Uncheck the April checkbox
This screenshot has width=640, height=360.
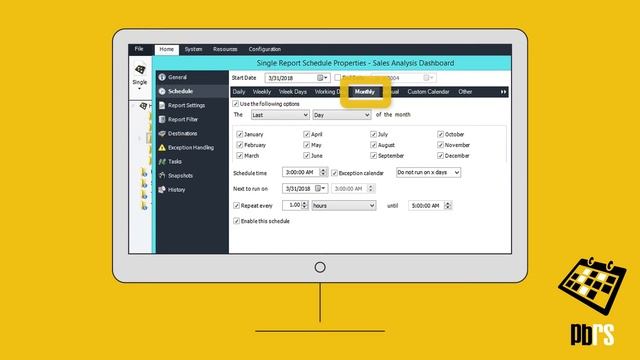tap(307, 134)
